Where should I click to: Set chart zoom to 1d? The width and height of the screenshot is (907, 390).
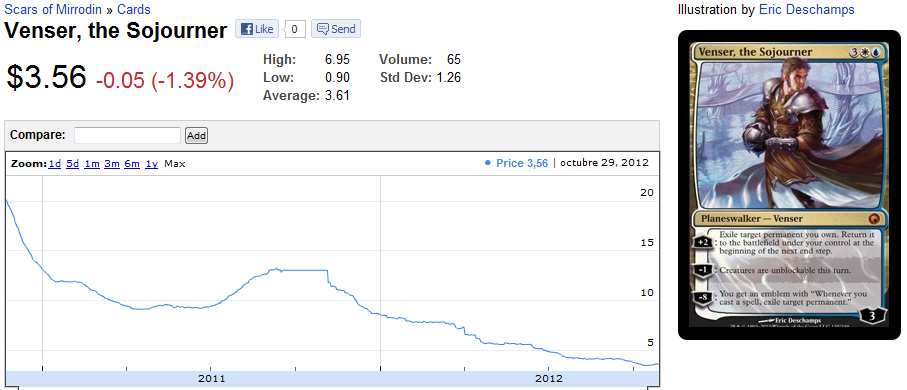coord(55,164)
